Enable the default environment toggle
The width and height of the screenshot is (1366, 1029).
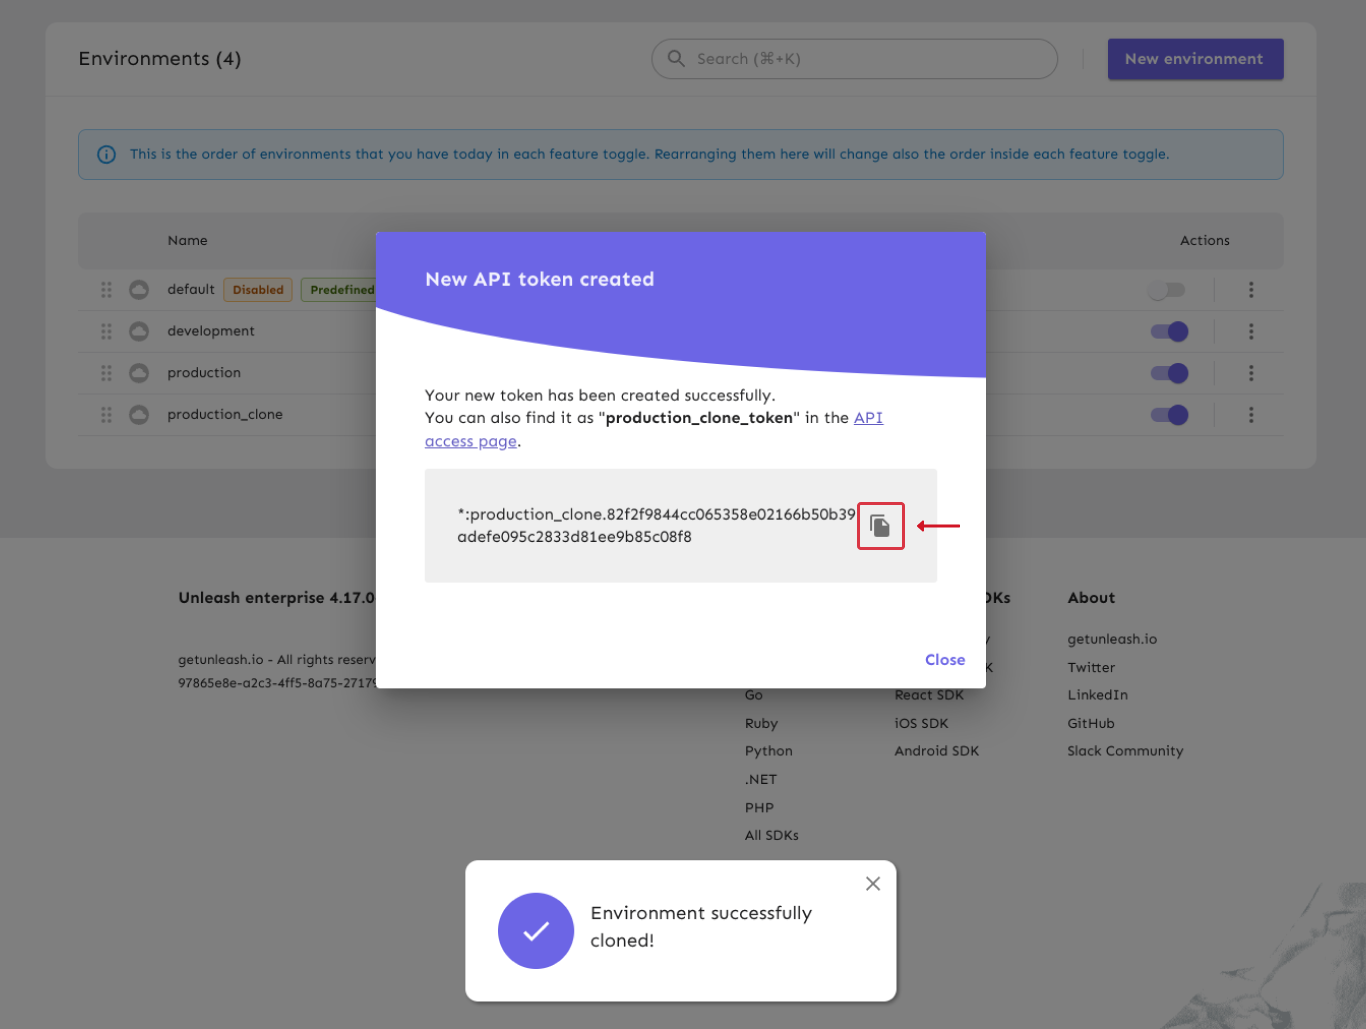point(1167,290)
